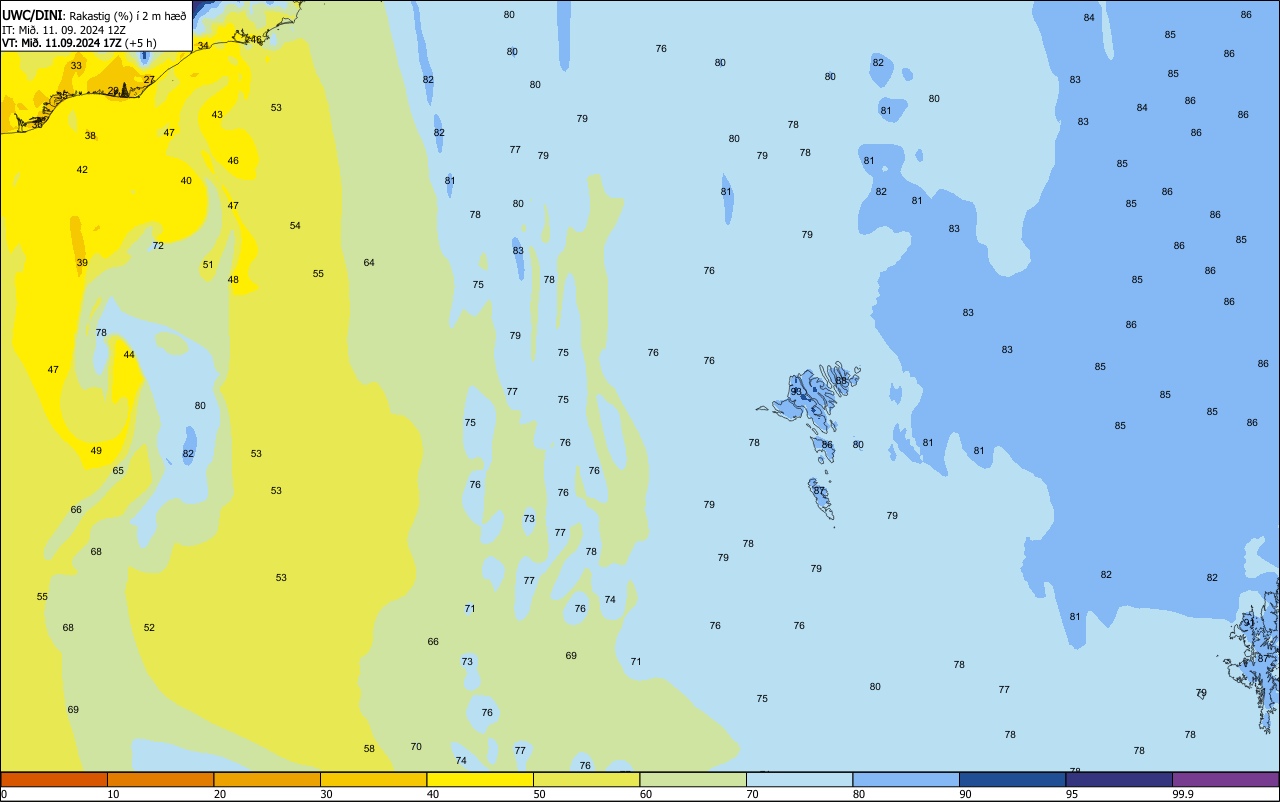
Task: Pick the gold 30–40 legend swatch
Action: point(373,779)
